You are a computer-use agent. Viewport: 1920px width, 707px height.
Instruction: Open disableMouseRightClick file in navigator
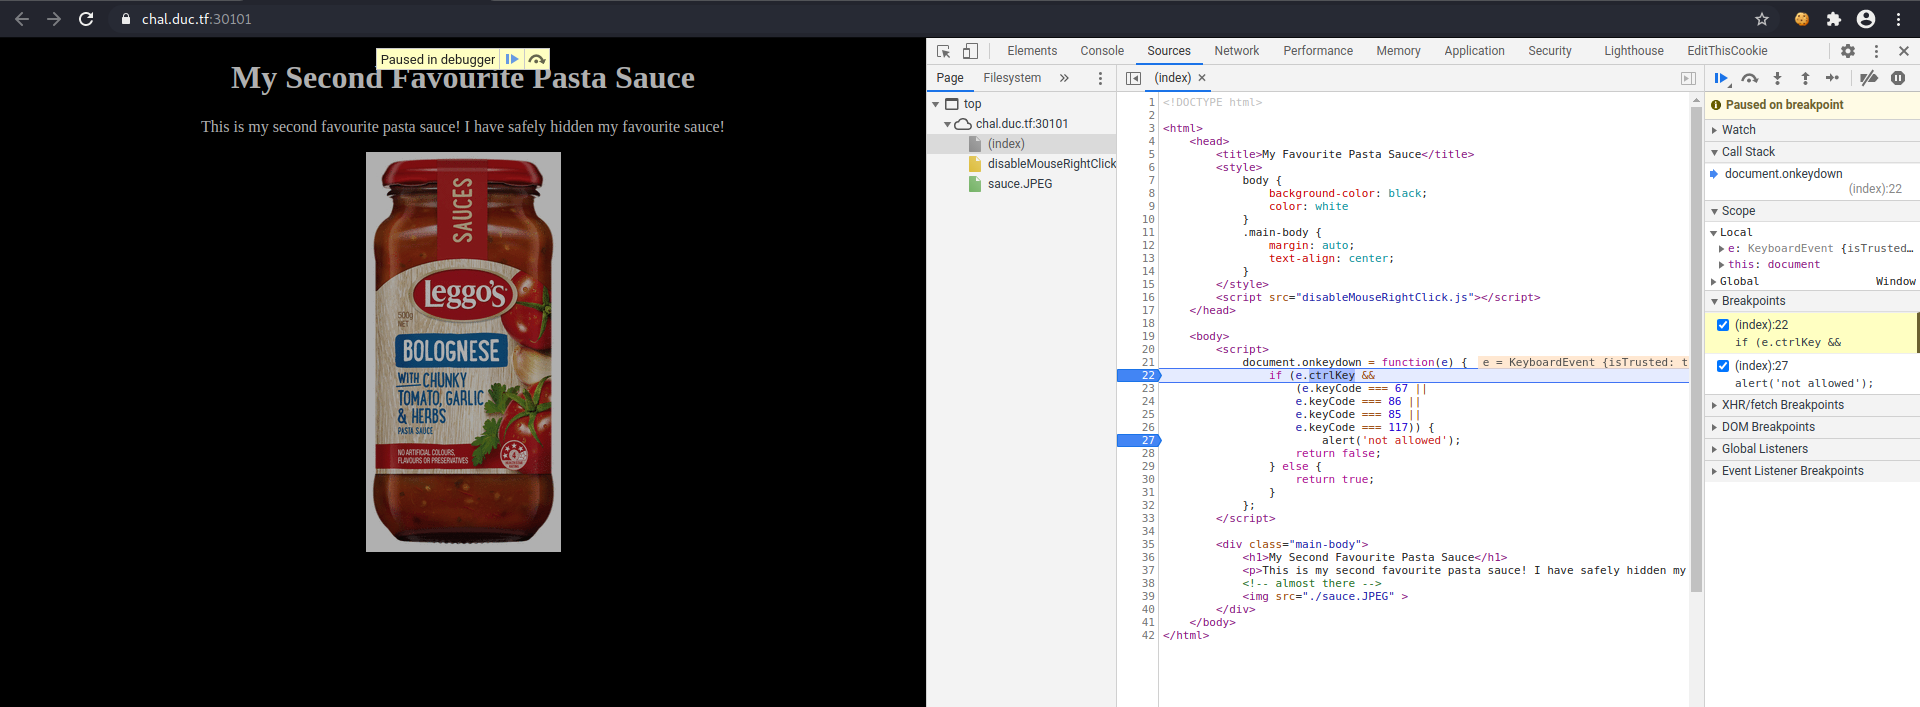click(x=1051, y=164)
